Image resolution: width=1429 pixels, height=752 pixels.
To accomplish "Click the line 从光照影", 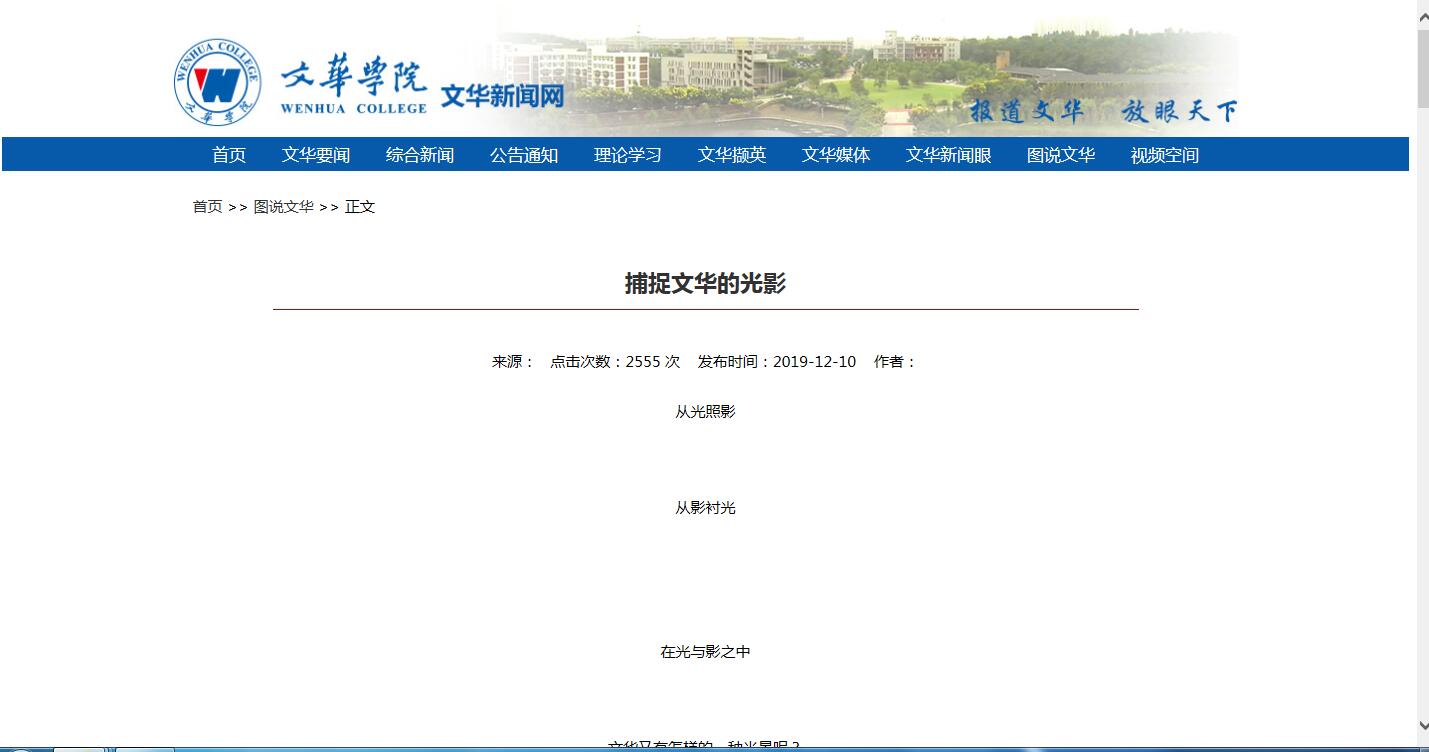I will pos(705,412).
